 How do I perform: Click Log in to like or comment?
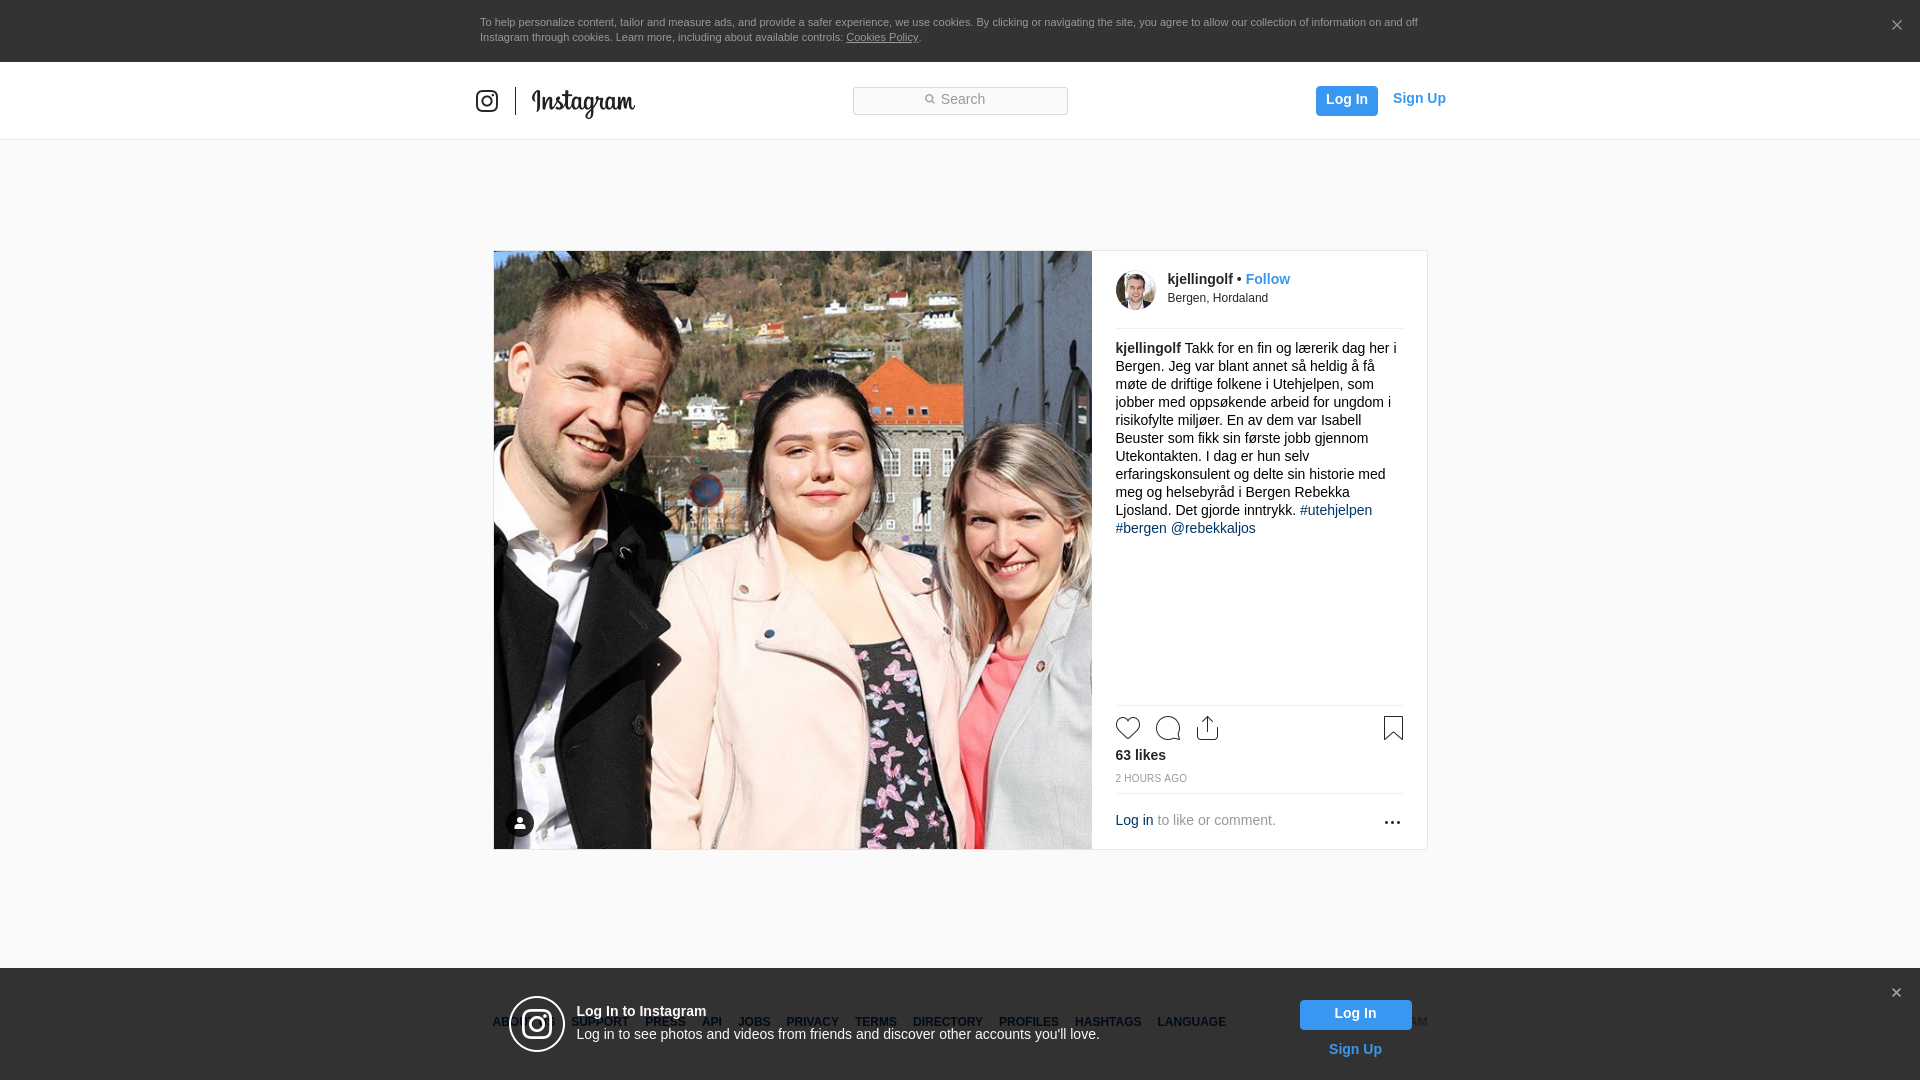[x=1134, y=820]
